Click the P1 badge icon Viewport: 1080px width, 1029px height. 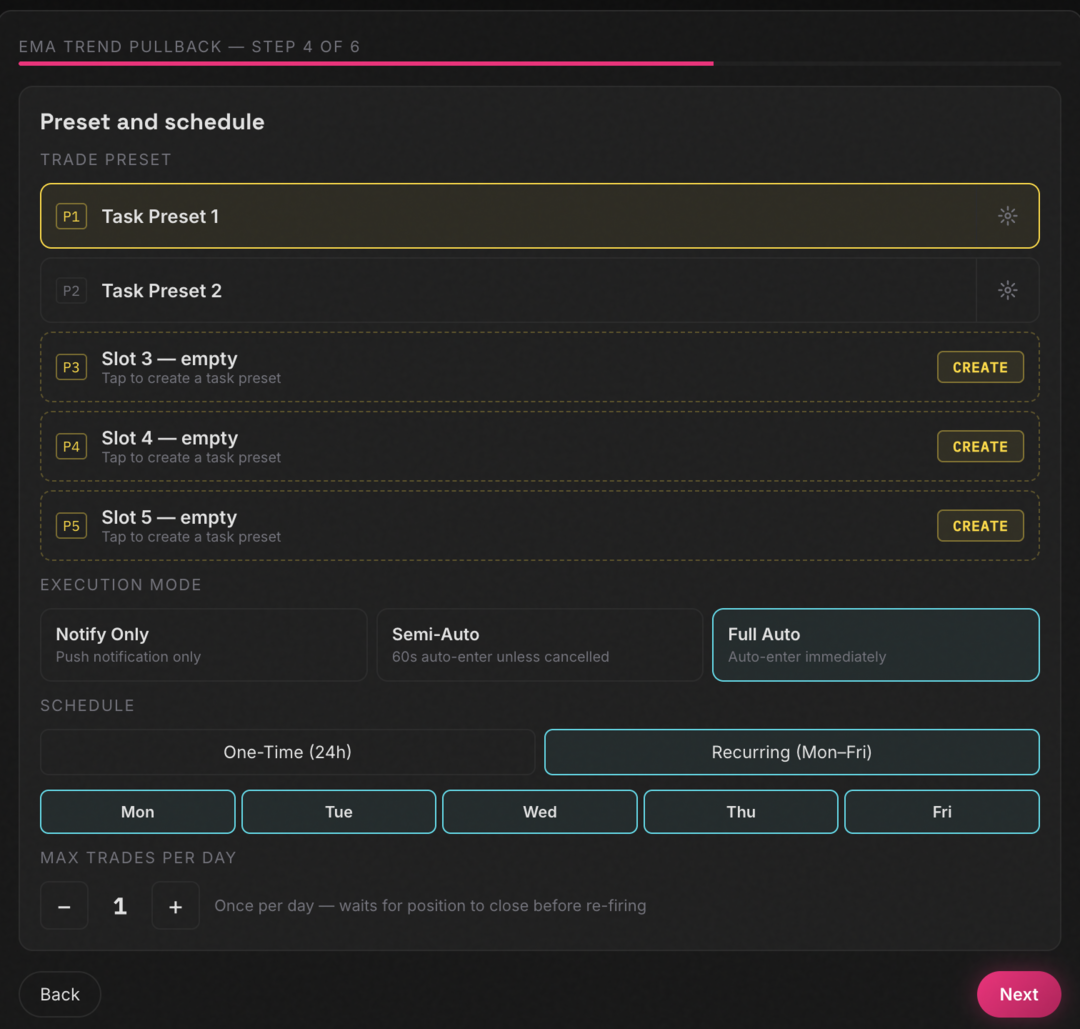pos(71,216)
